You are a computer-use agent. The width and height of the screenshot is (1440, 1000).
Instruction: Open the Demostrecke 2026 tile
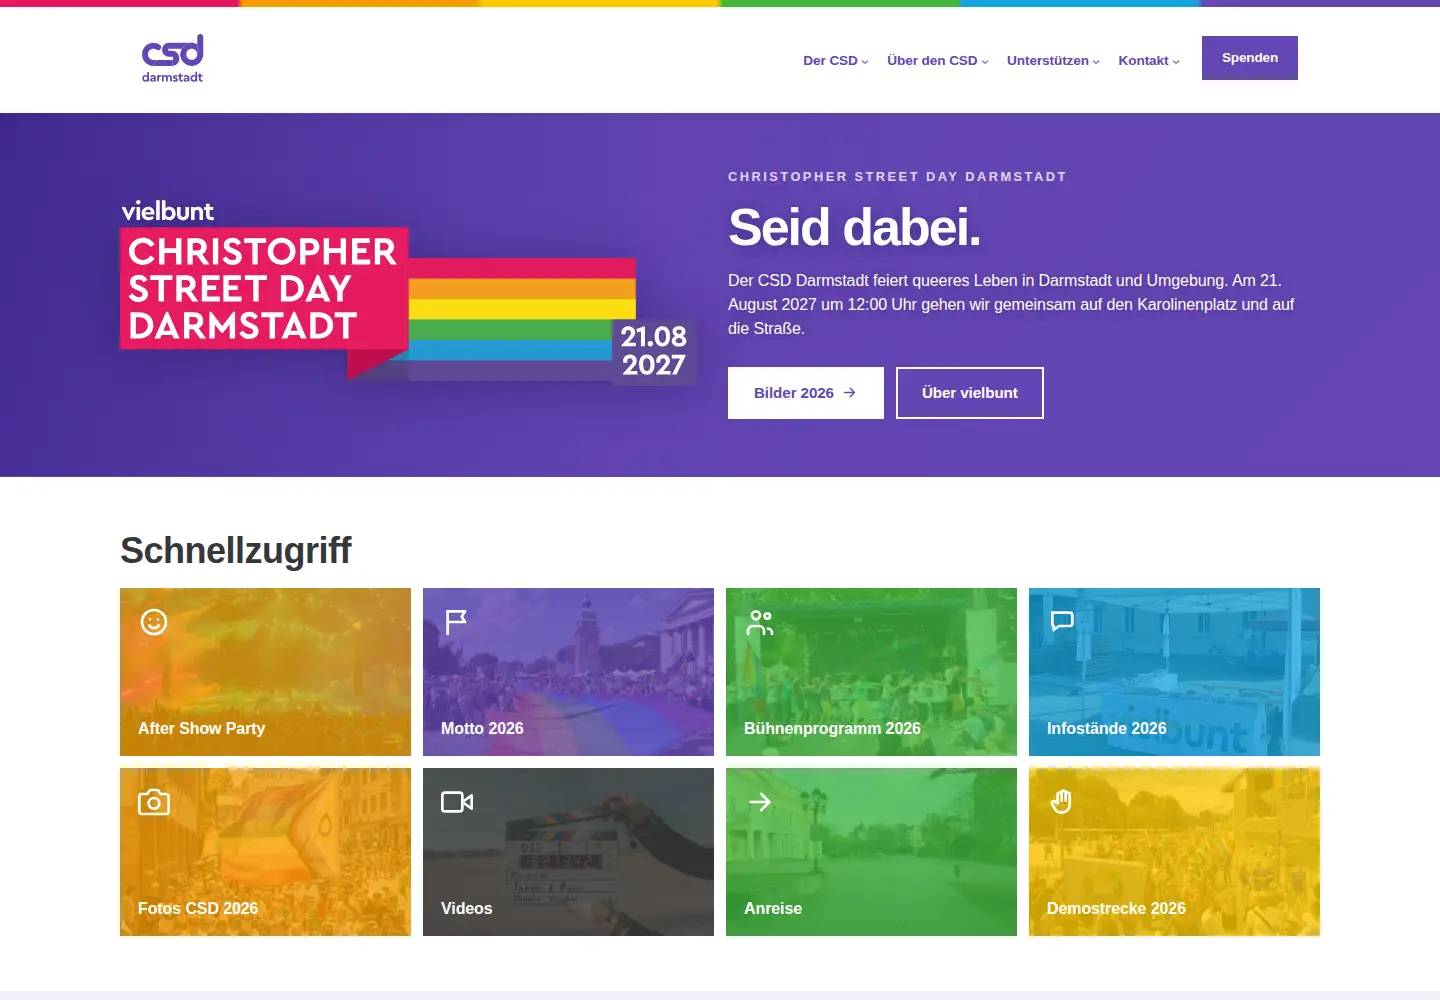1174,852
